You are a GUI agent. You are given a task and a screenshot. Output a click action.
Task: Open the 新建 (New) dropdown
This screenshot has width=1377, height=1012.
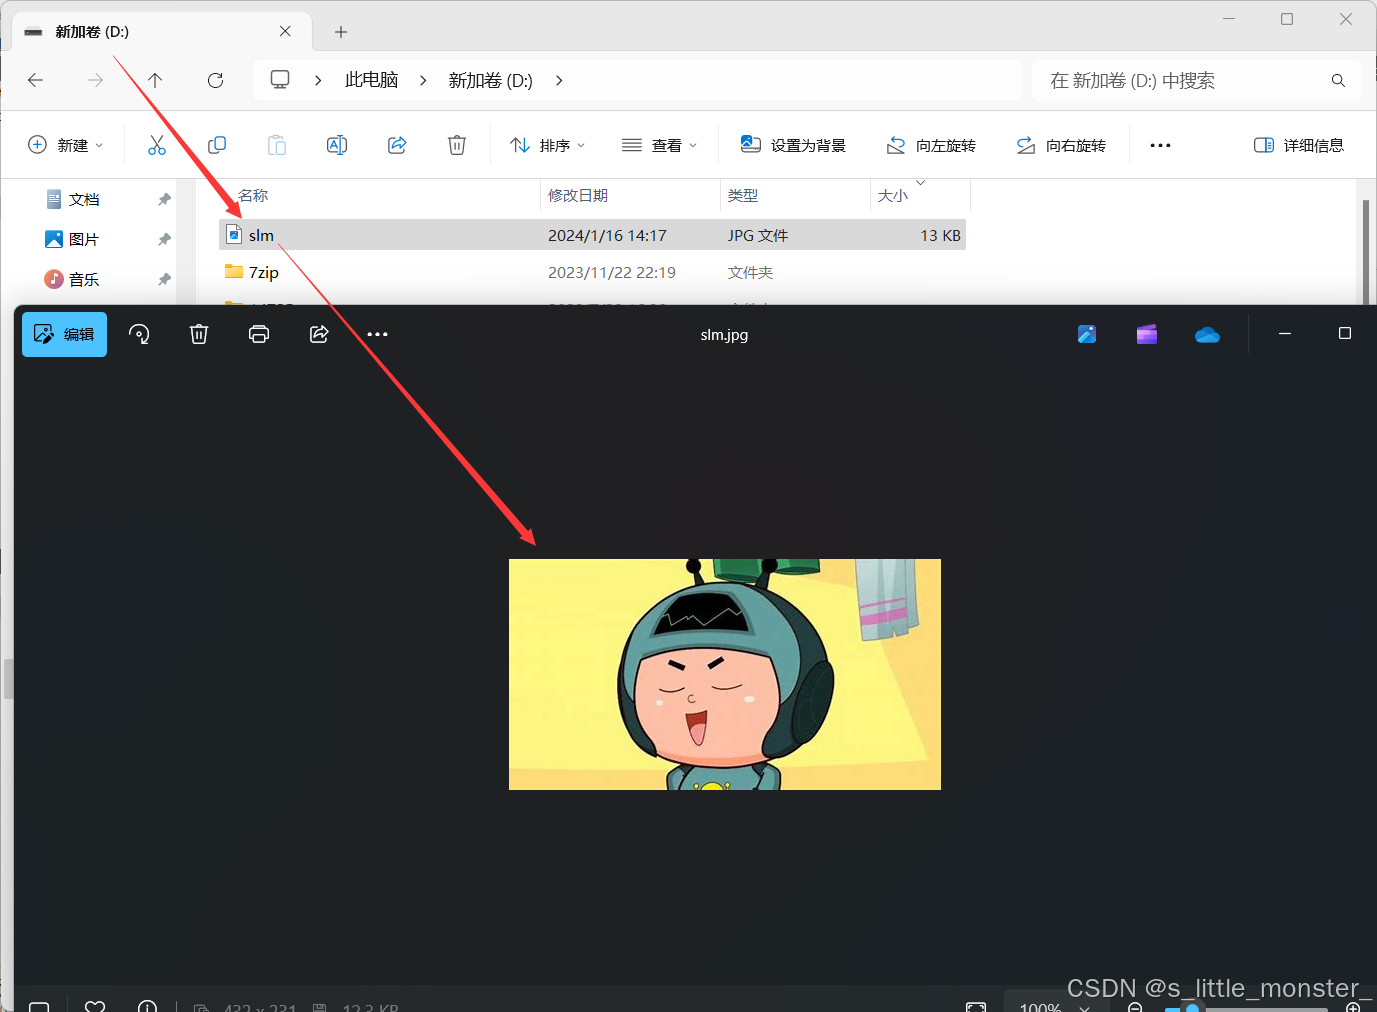(65, 145)
